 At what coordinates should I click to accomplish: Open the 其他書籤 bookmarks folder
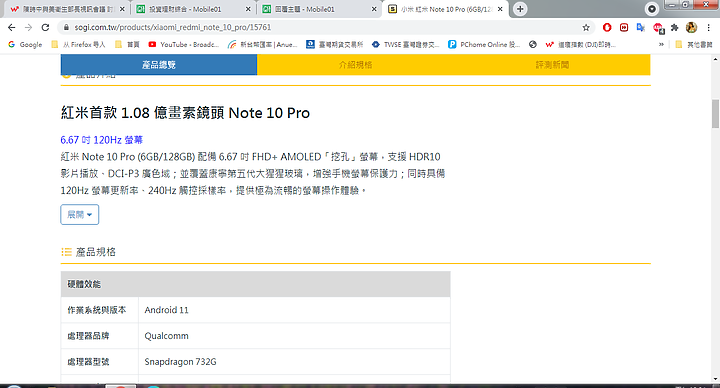[x=694, y=45]
